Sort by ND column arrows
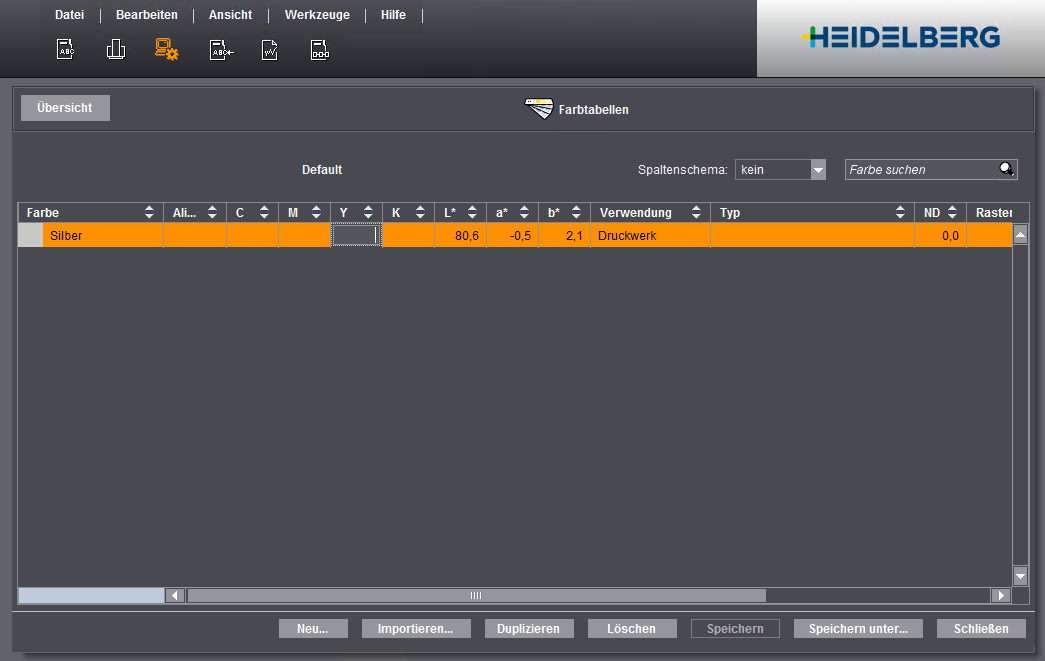 pos(952,213)
